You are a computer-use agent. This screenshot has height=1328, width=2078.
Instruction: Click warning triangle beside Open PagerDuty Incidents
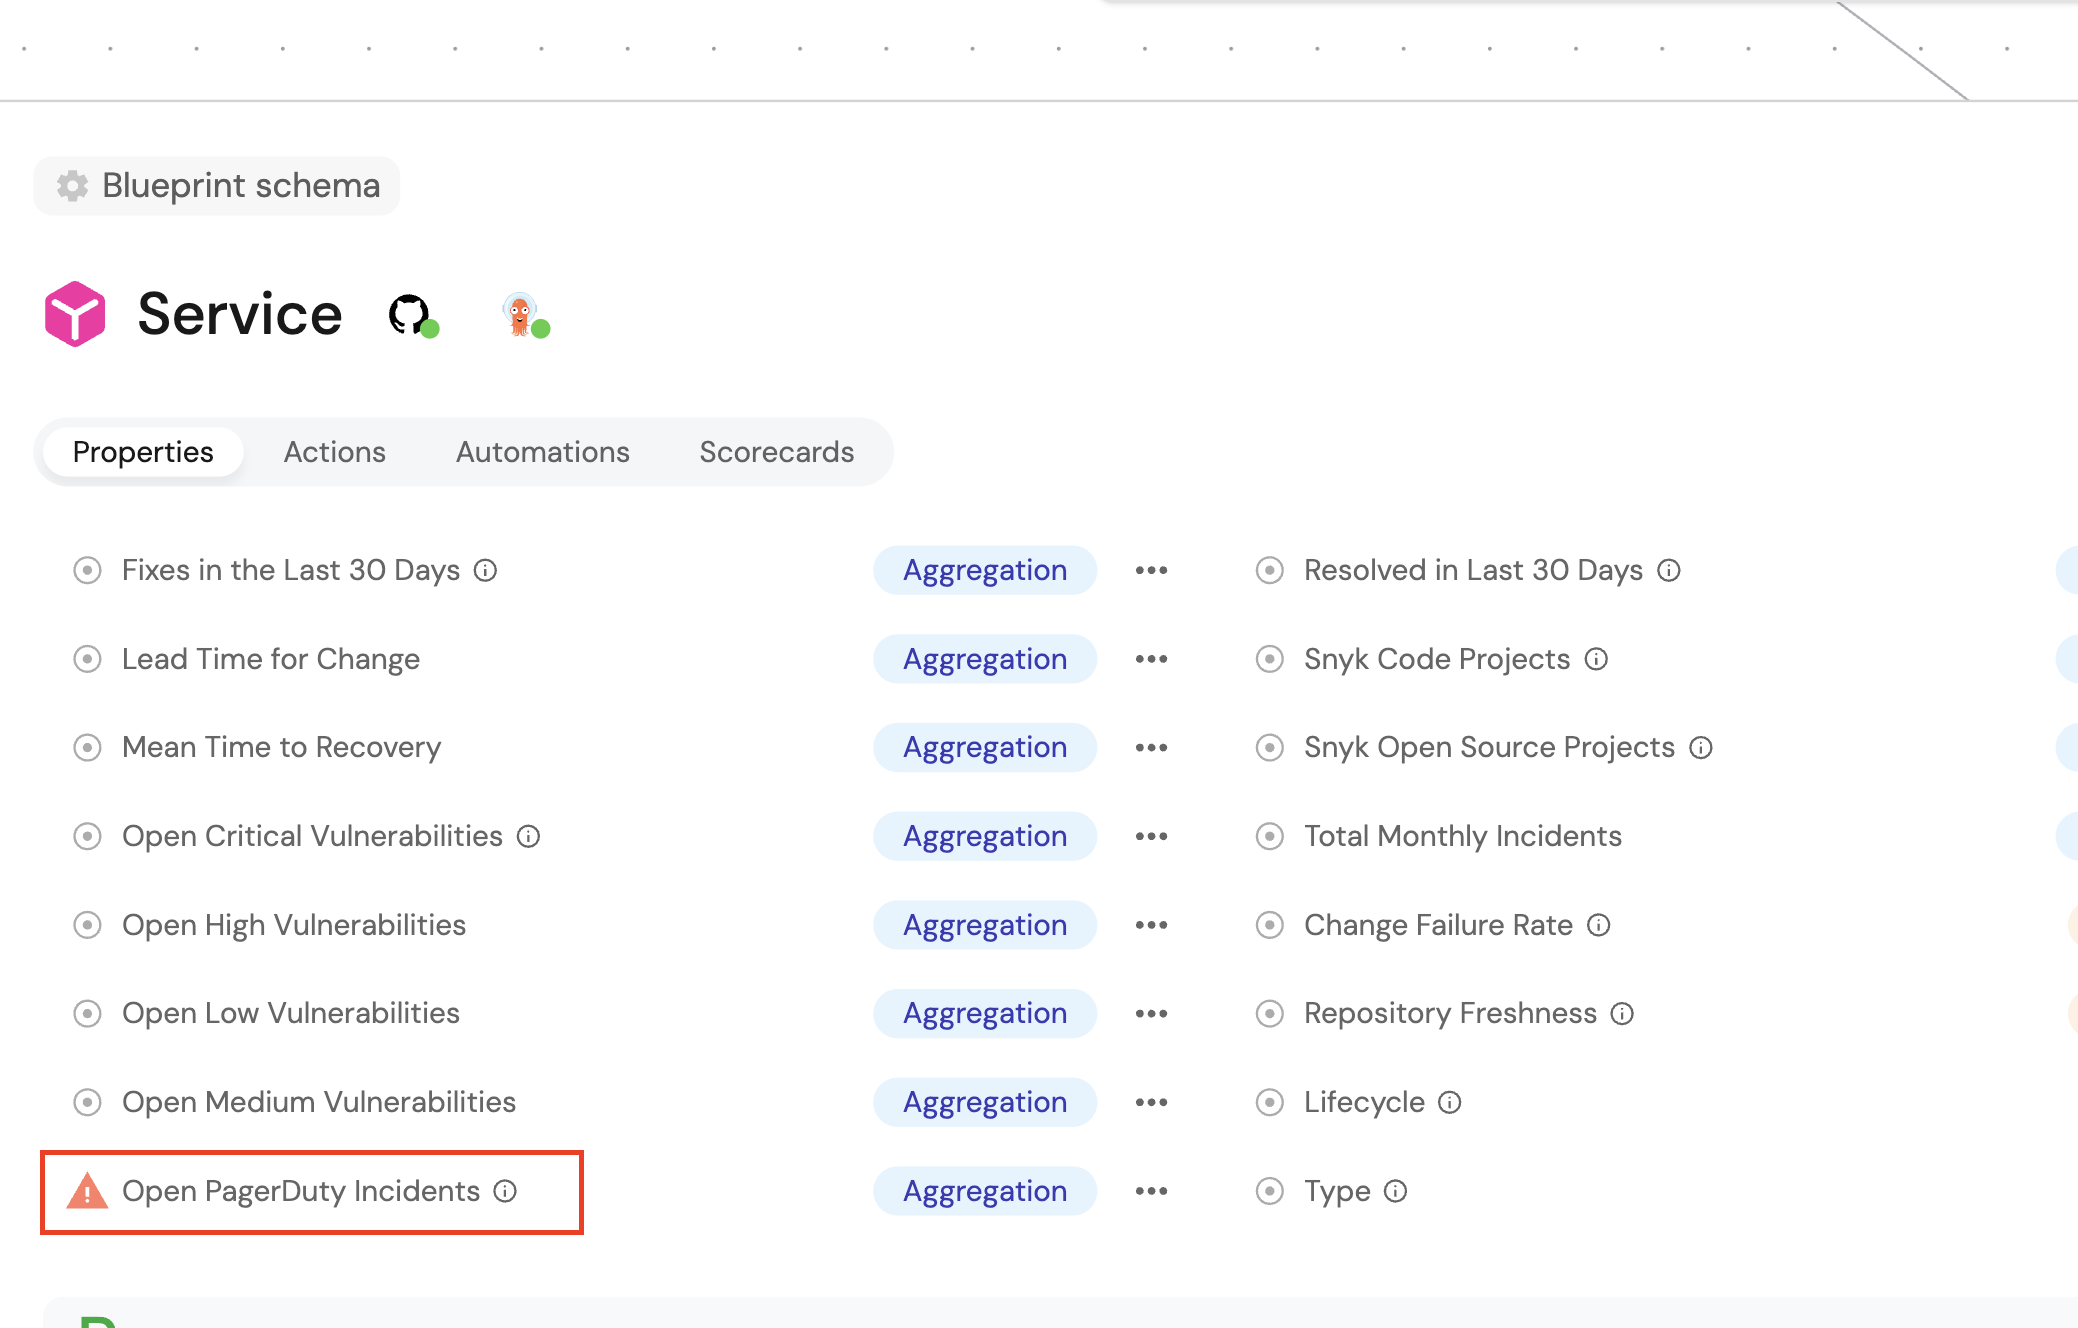coord(87,1191)
